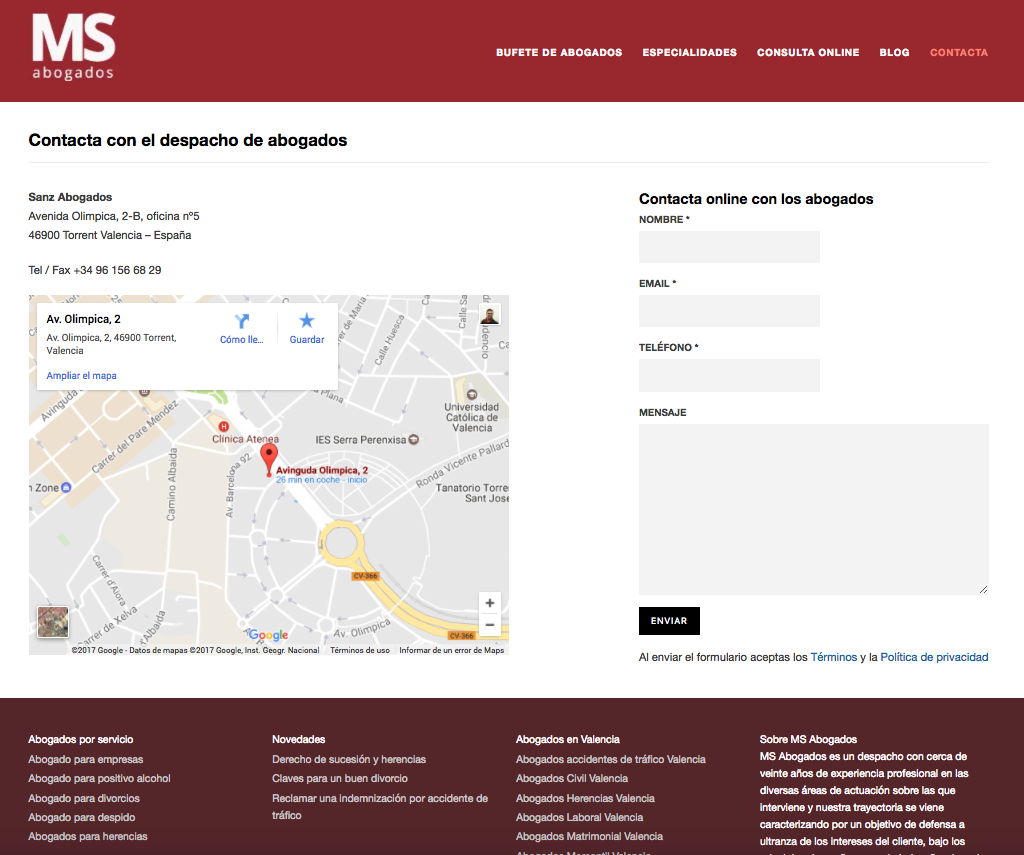Click inside the Email field
This screenshot has height=855, width=1024.
click(x=729, y=311)
